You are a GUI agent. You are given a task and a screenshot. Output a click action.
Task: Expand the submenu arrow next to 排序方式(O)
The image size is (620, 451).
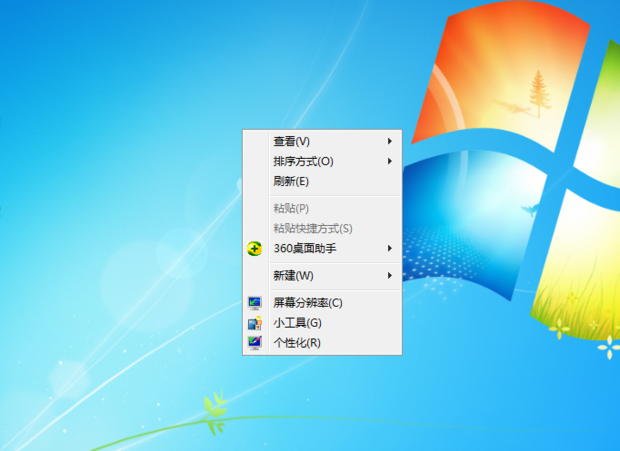(390, 161)
